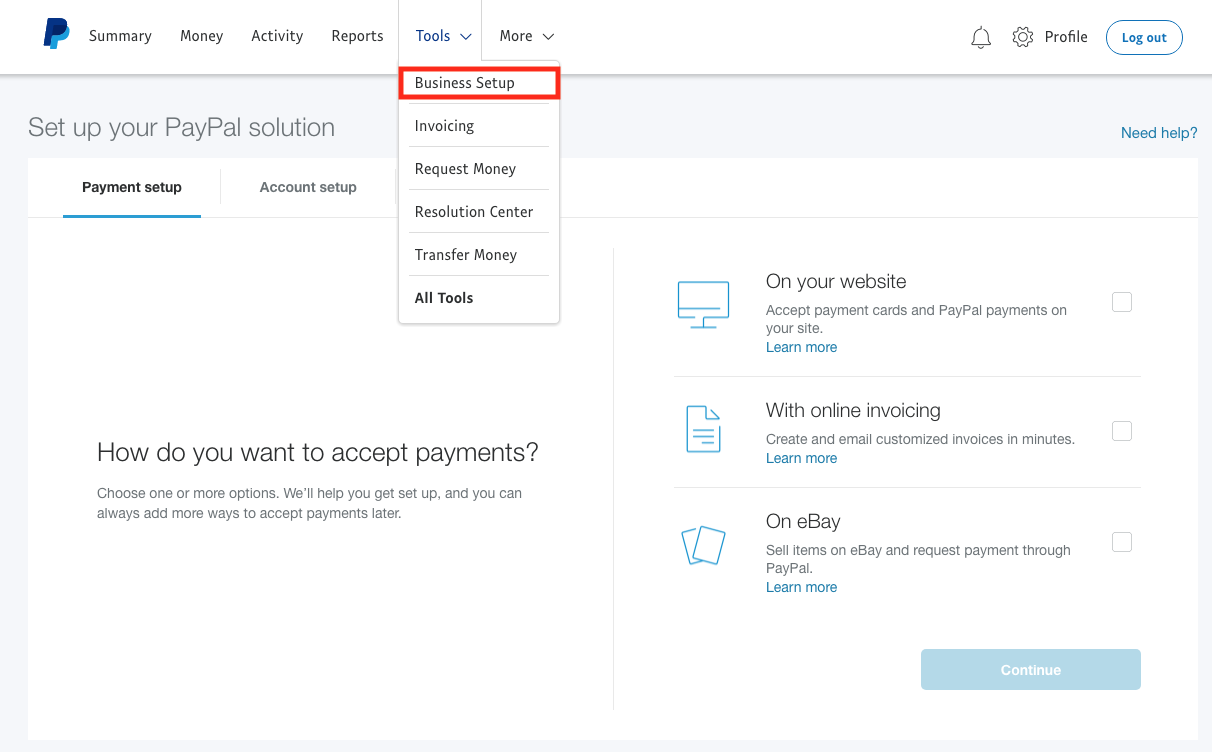Click the How do you want to accept payments? heading

pyautogui.click(x=318, y=453)
